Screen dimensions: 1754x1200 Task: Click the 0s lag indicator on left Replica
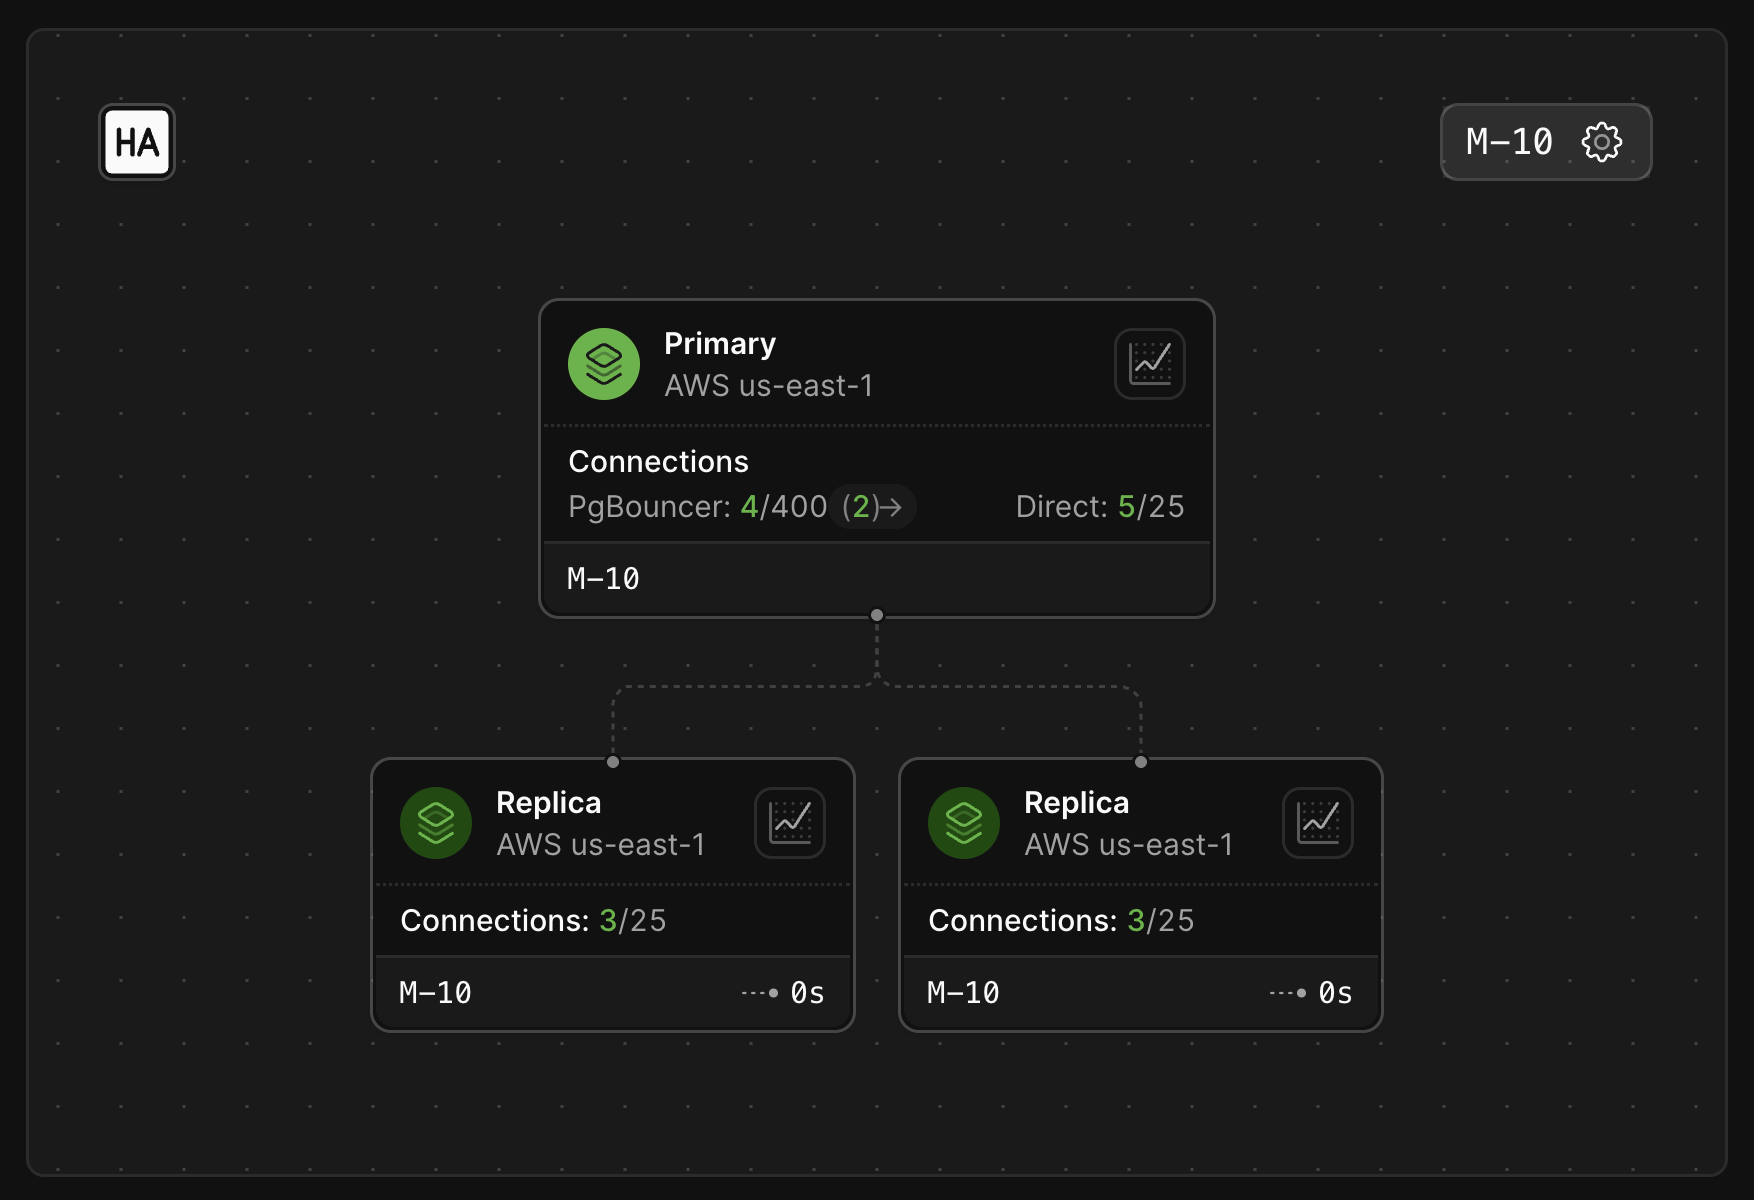coord(806,991)
